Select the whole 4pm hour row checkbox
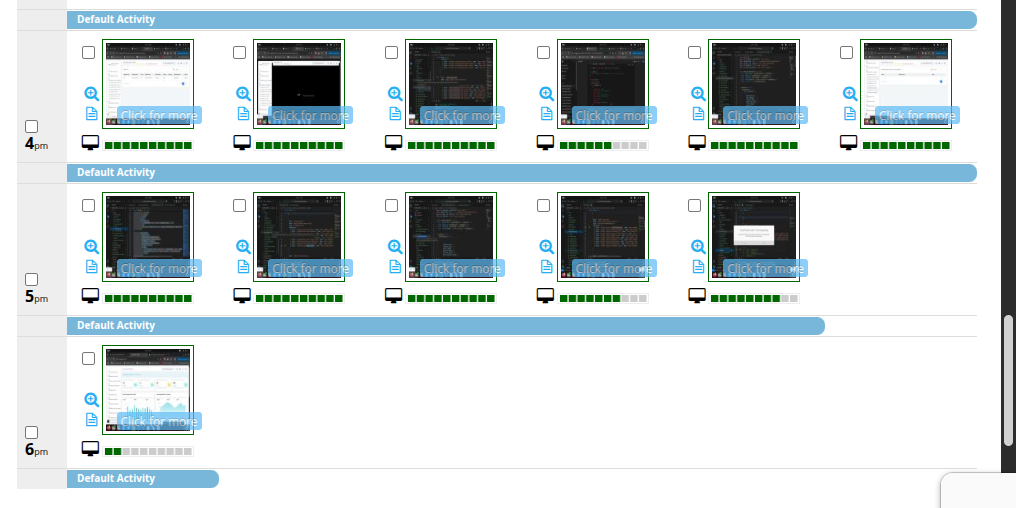1016x508 pixels. pyautogui.click(x=31, y=127)
